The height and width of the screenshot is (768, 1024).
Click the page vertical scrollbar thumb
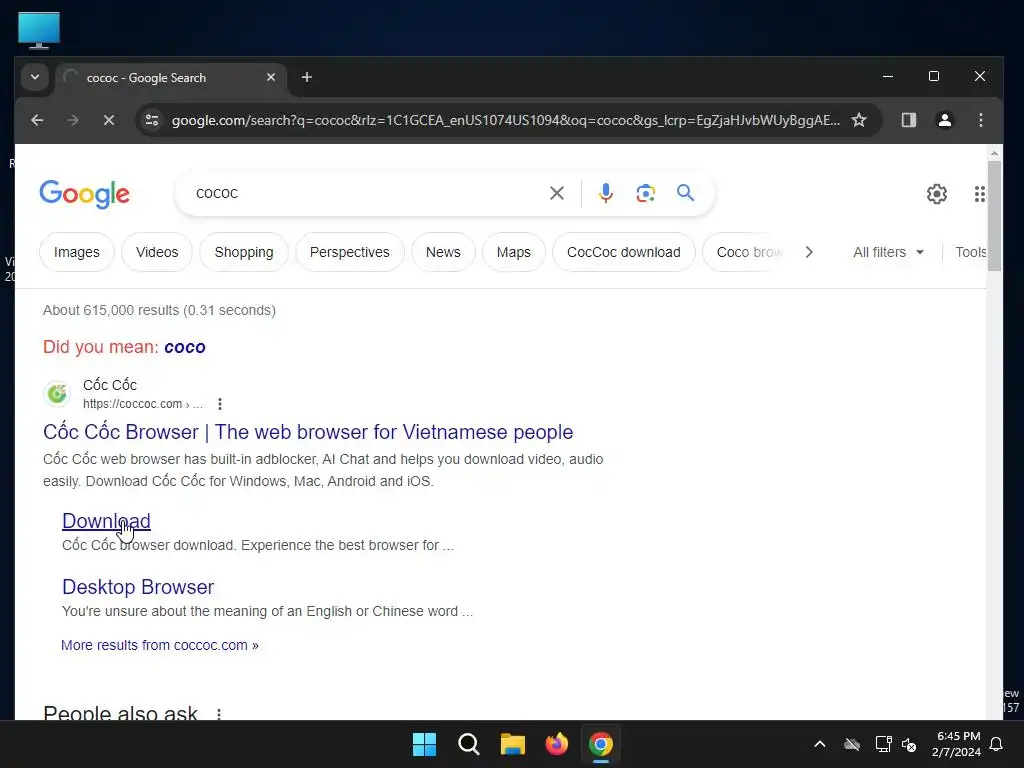(x=994, y=216)
